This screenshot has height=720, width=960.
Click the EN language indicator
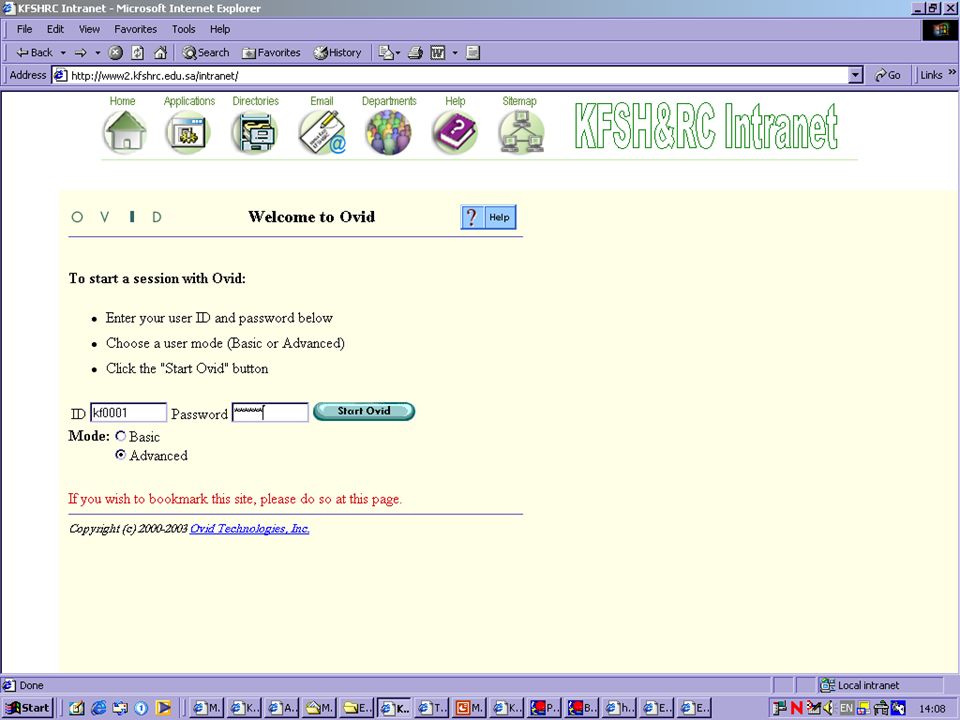846,708
